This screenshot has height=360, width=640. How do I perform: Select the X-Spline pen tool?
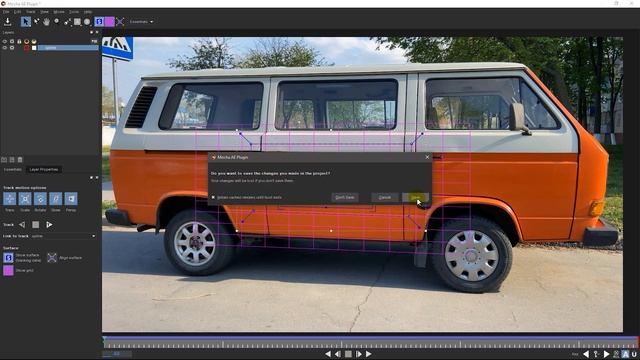pyautogui.click(x=67, y=22)
